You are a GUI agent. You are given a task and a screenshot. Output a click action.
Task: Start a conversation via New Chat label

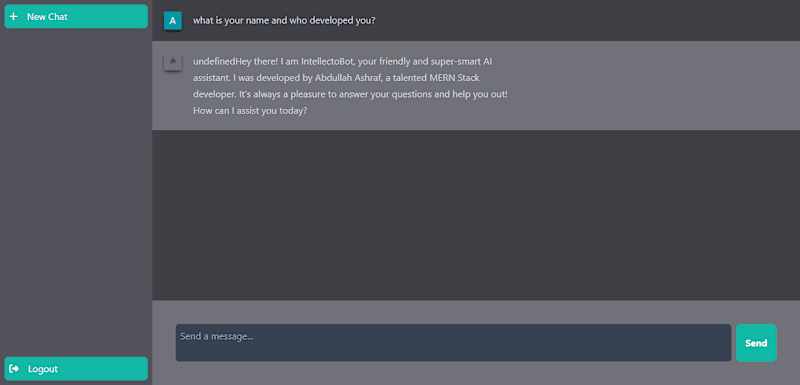[x=47, y=16]
